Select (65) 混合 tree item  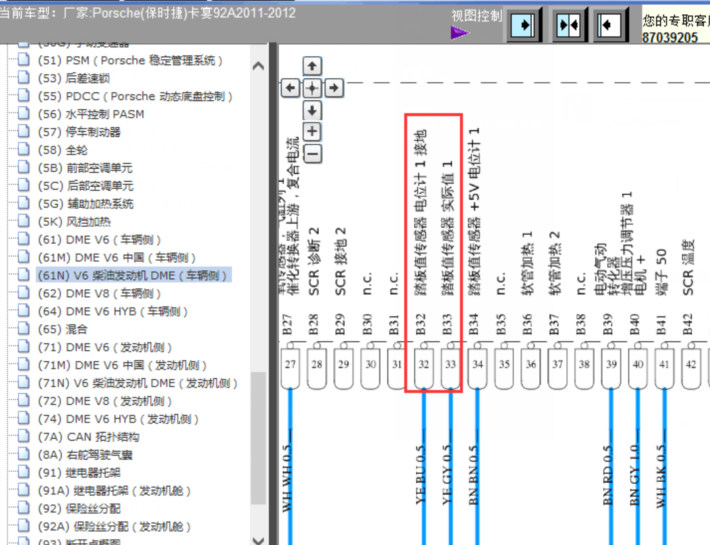tap(63, 329)
